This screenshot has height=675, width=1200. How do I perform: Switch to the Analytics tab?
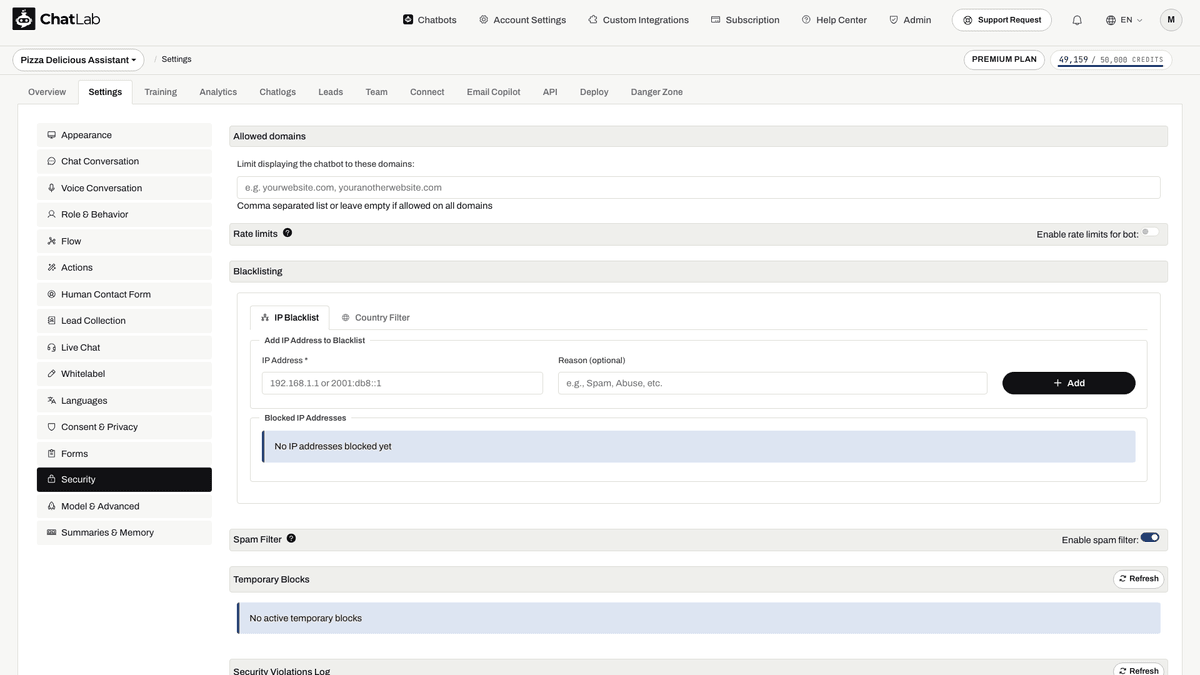click(218, 92)
